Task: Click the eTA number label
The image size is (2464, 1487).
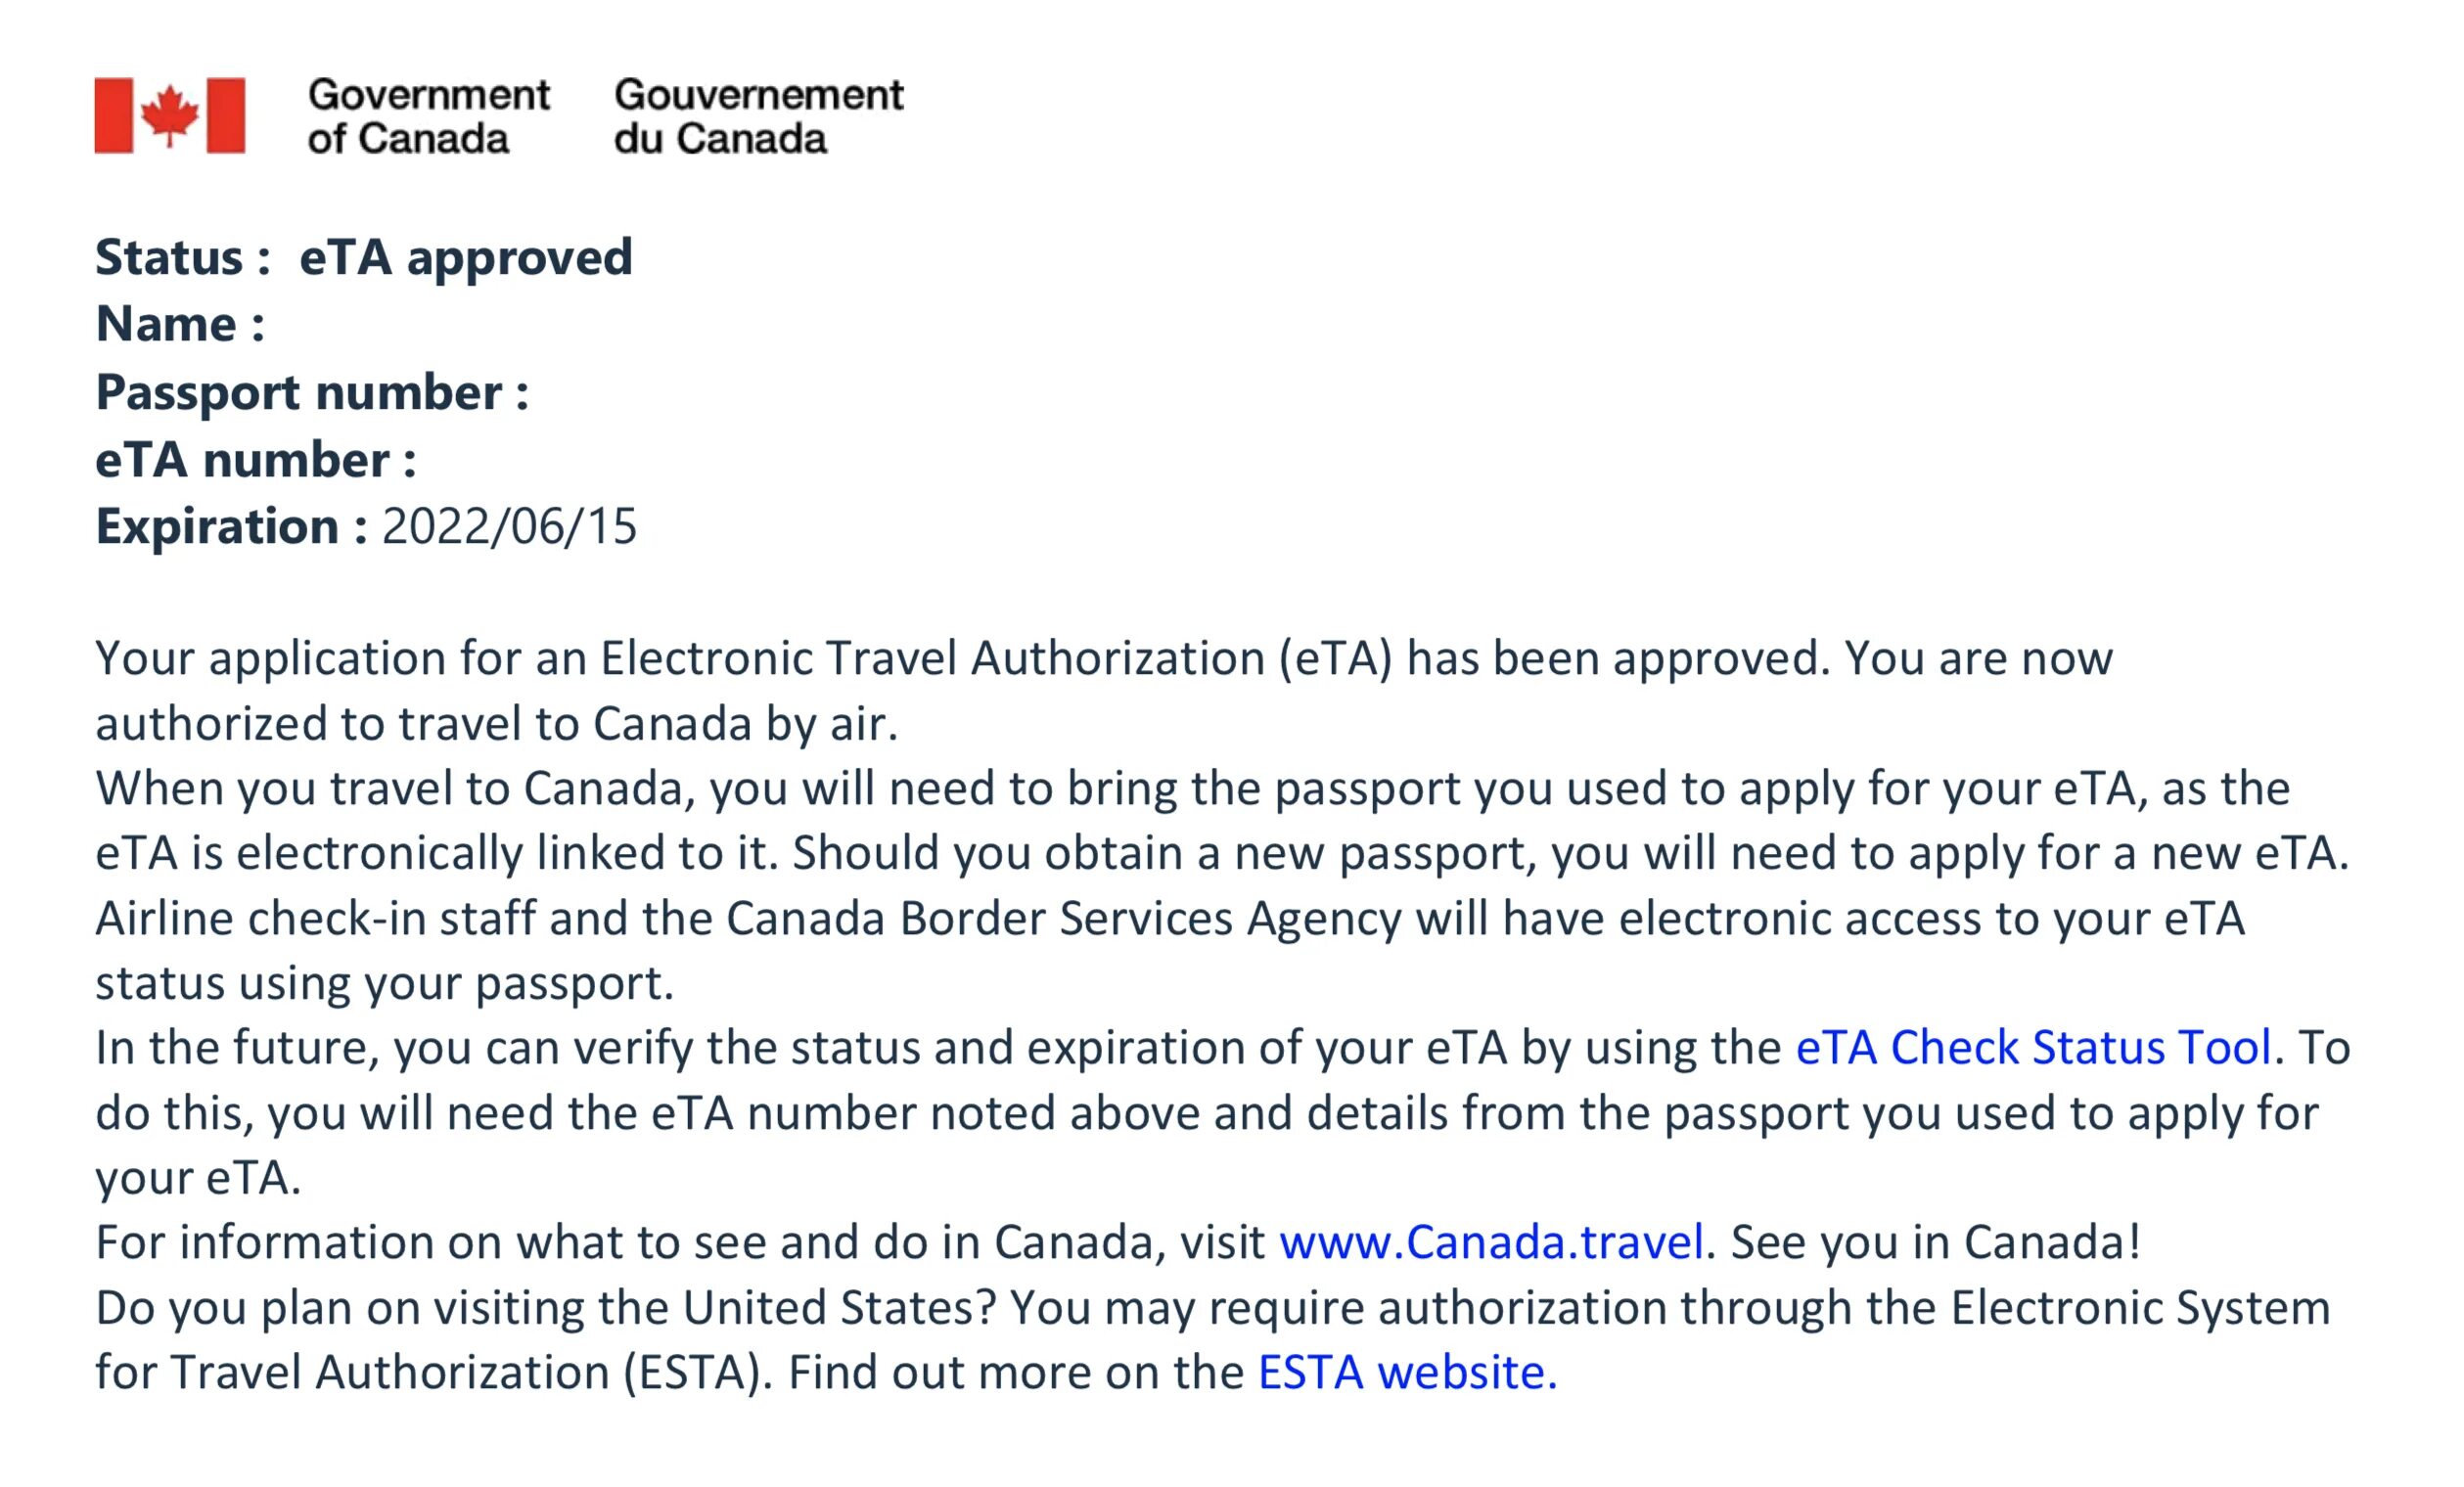Action: [256, 460]
